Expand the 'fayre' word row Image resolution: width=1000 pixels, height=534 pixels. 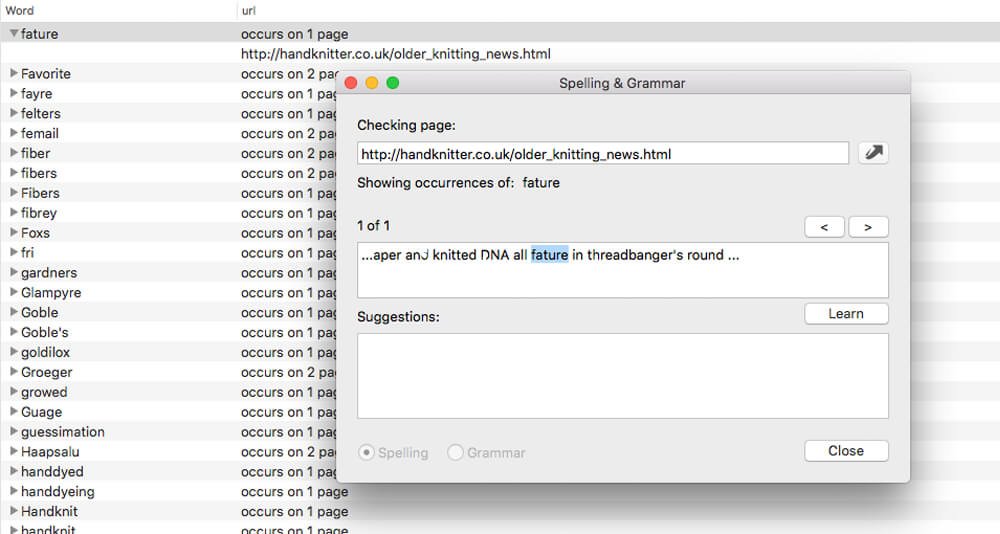(x=14, y=94)
